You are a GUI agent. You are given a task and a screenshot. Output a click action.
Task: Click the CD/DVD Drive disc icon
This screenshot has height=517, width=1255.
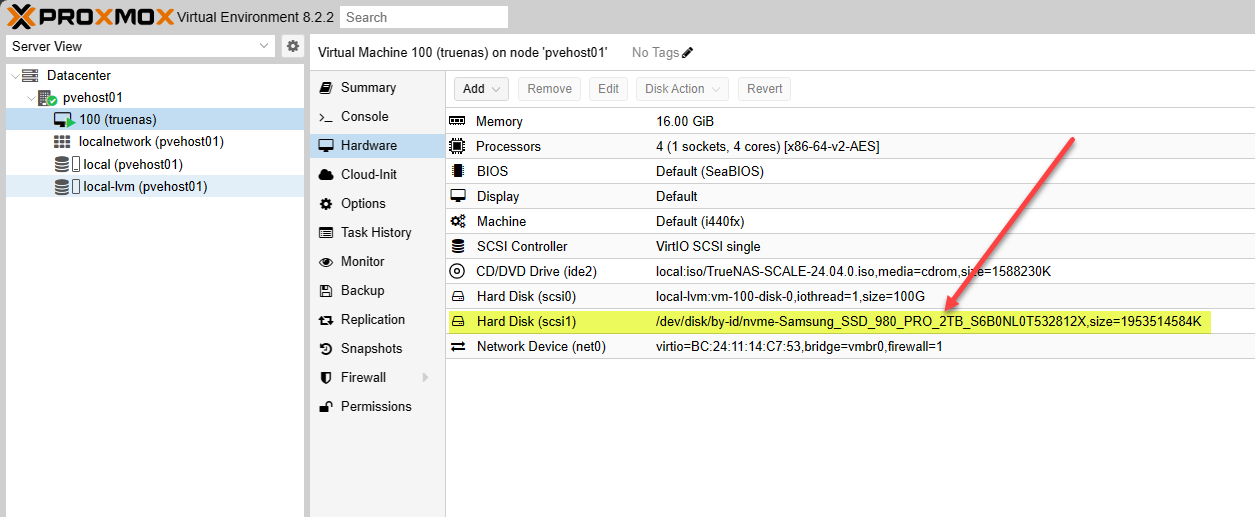457,271
